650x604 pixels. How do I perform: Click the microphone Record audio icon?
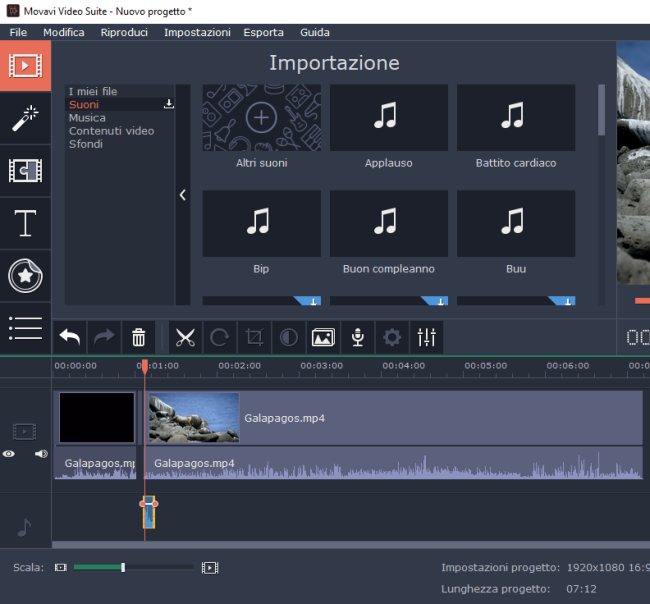coord(358,337)
